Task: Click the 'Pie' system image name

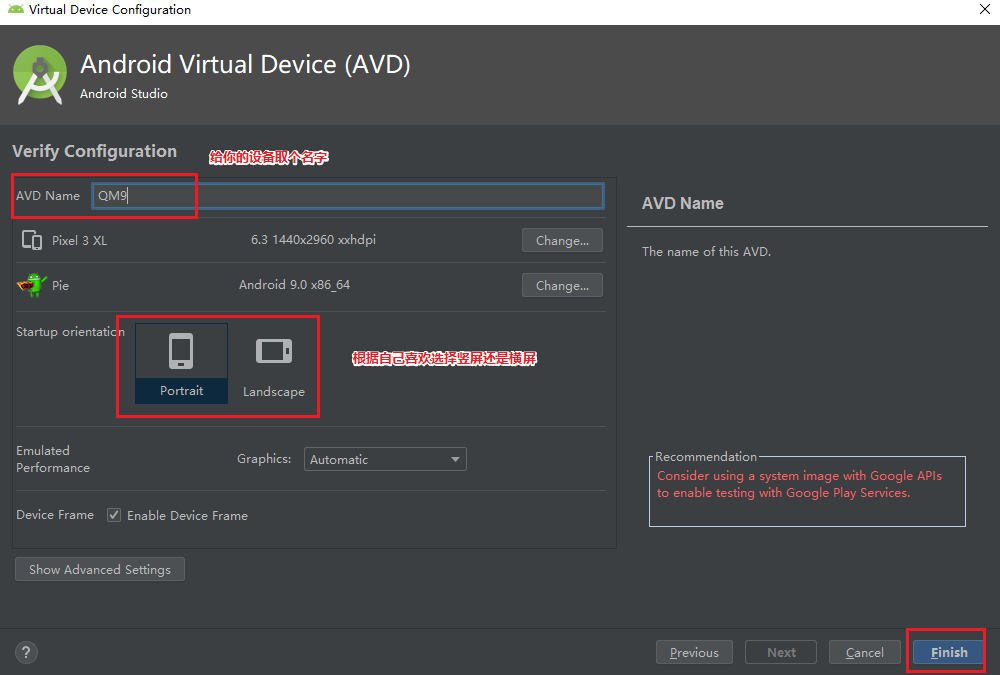Action: [61, 285]
